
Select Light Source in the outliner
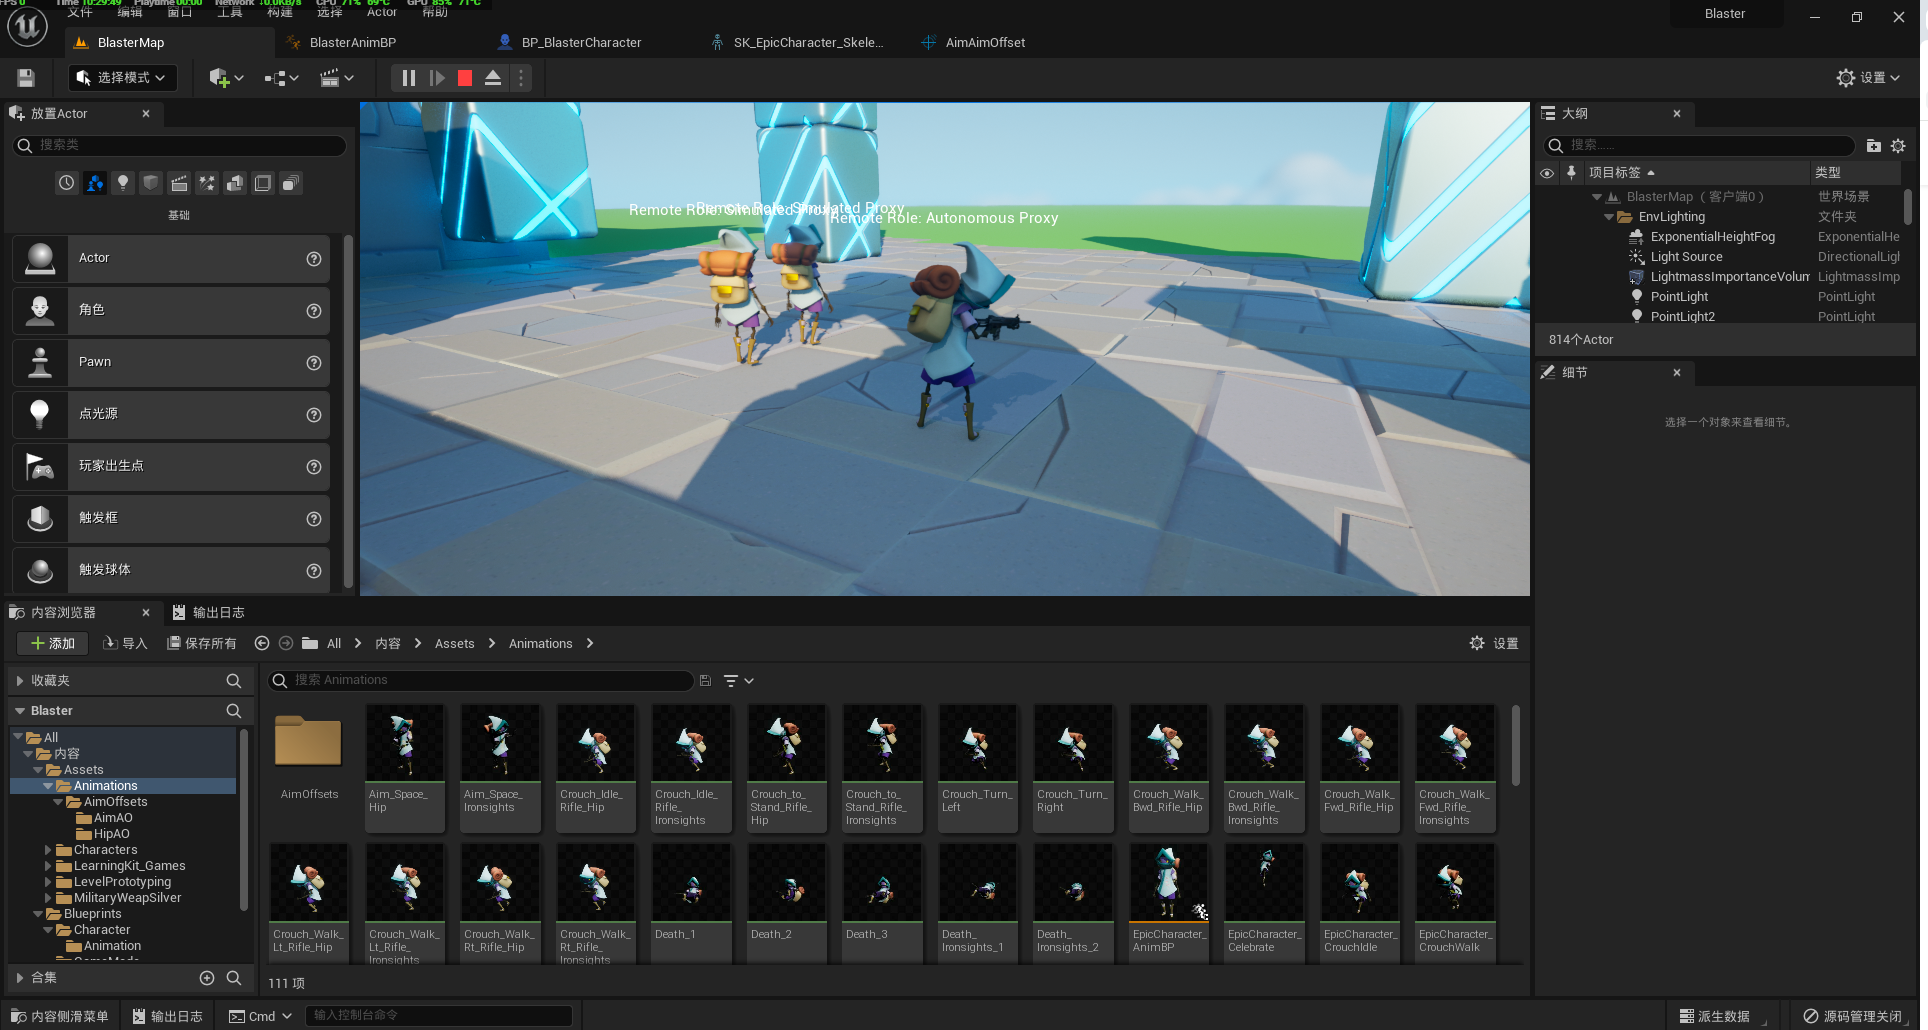pyautogui.click(x=1687, y=257)
